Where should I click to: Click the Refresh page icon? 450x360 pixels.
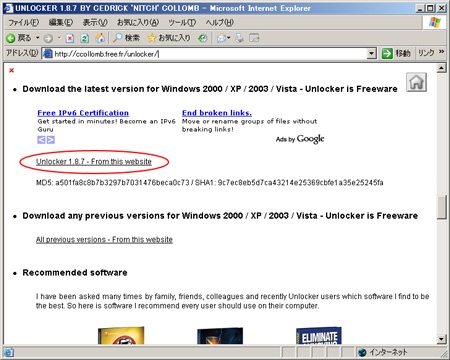[x=85, y=38]
